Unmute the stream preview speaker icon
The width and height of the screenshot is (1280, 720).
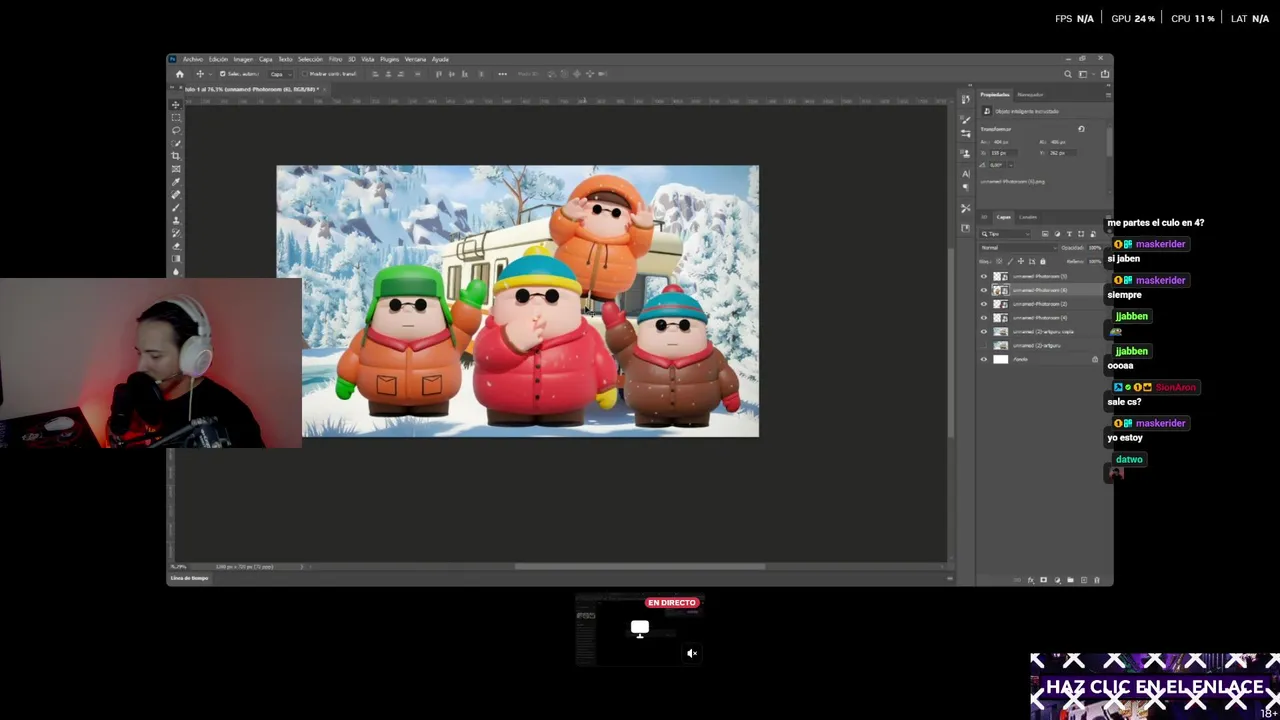click(691, 653)
